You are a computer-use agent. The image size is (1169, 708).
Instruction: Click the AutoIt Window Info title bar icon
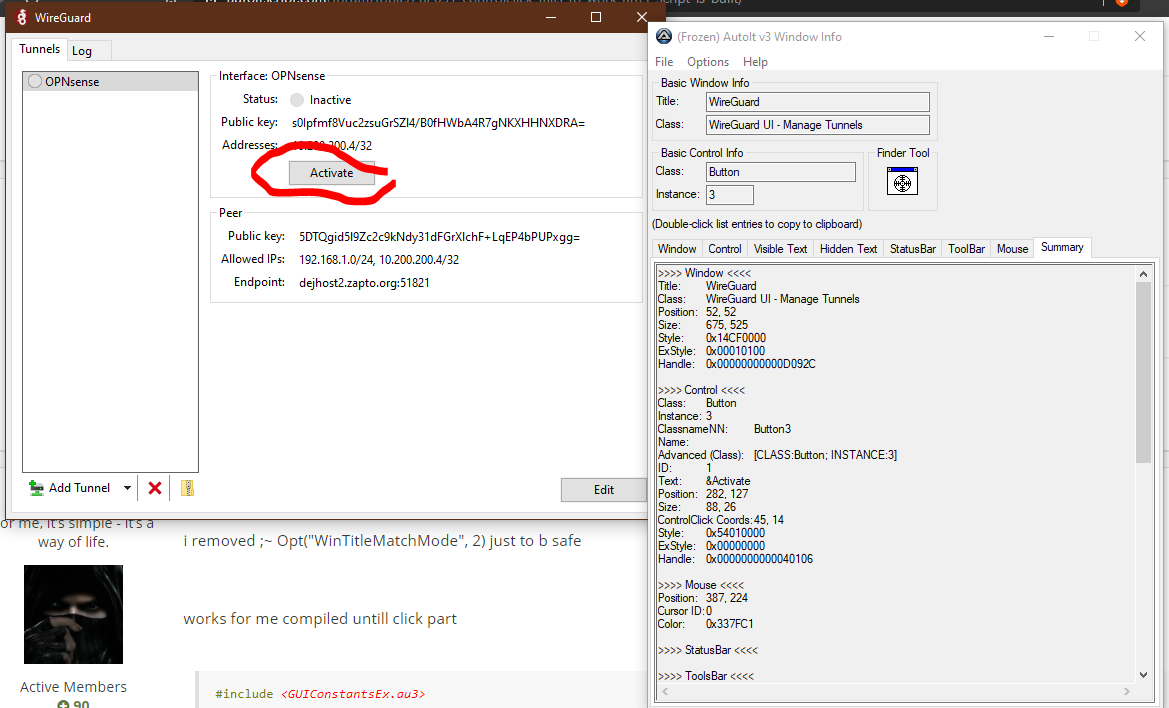[664, 37]
